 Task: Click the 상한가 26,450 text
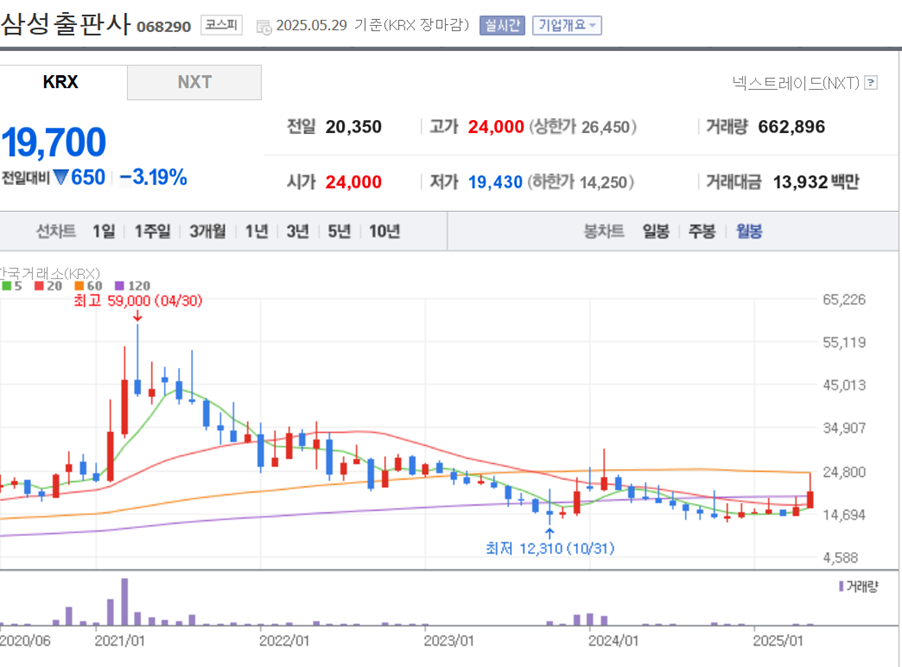tap(582, 127)
